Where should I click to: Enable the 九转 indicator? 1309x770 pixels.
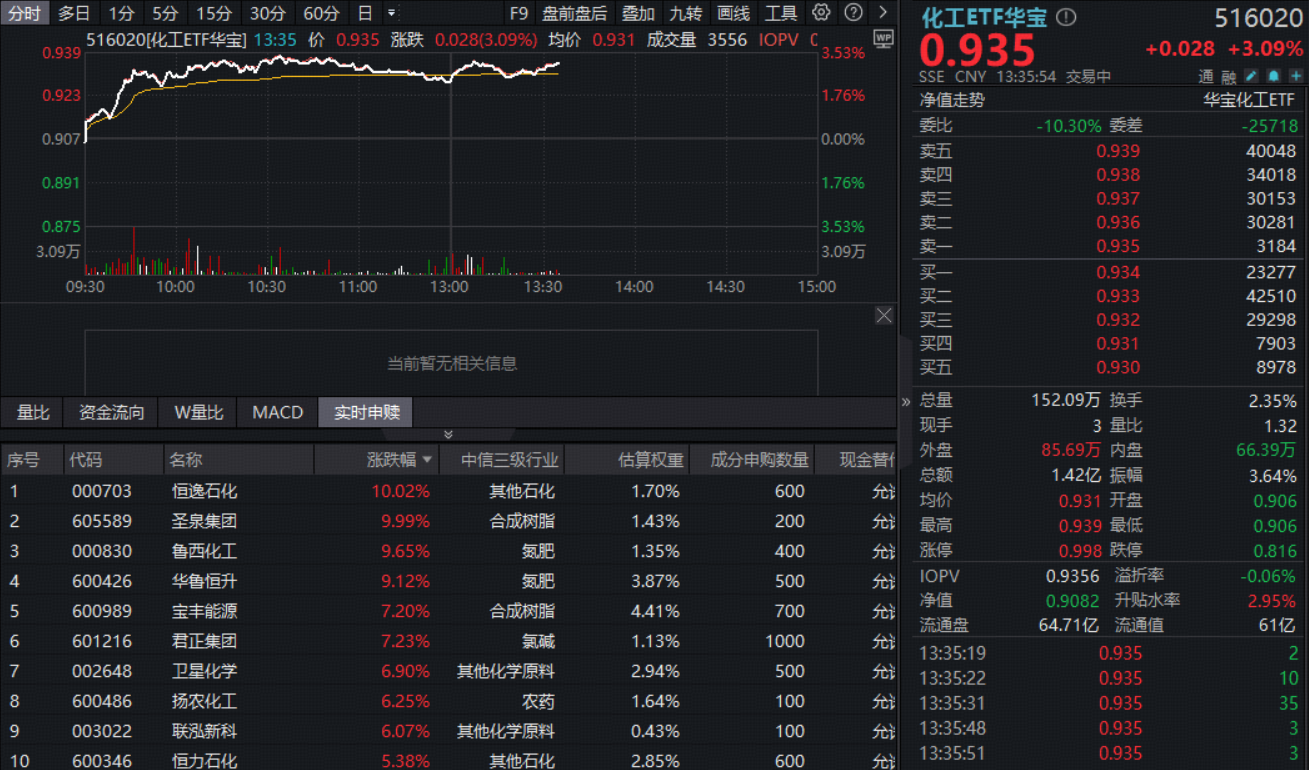coord(688,14)
